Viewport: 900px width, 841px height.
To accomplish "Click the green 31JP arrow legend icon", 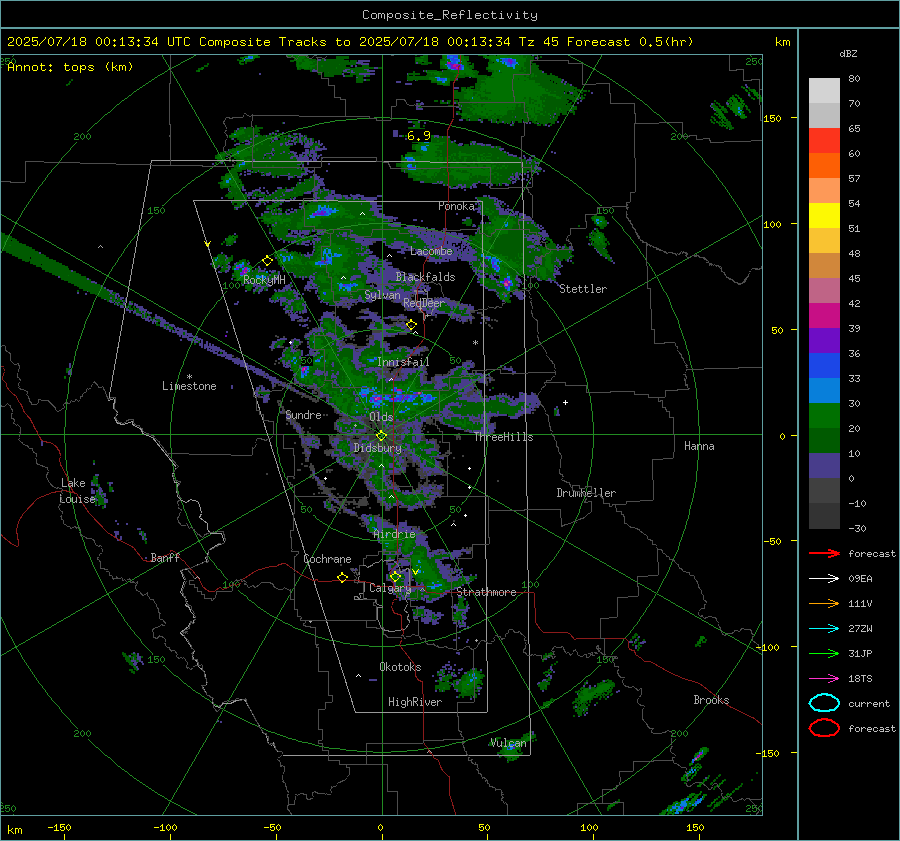I will (824, 653).
